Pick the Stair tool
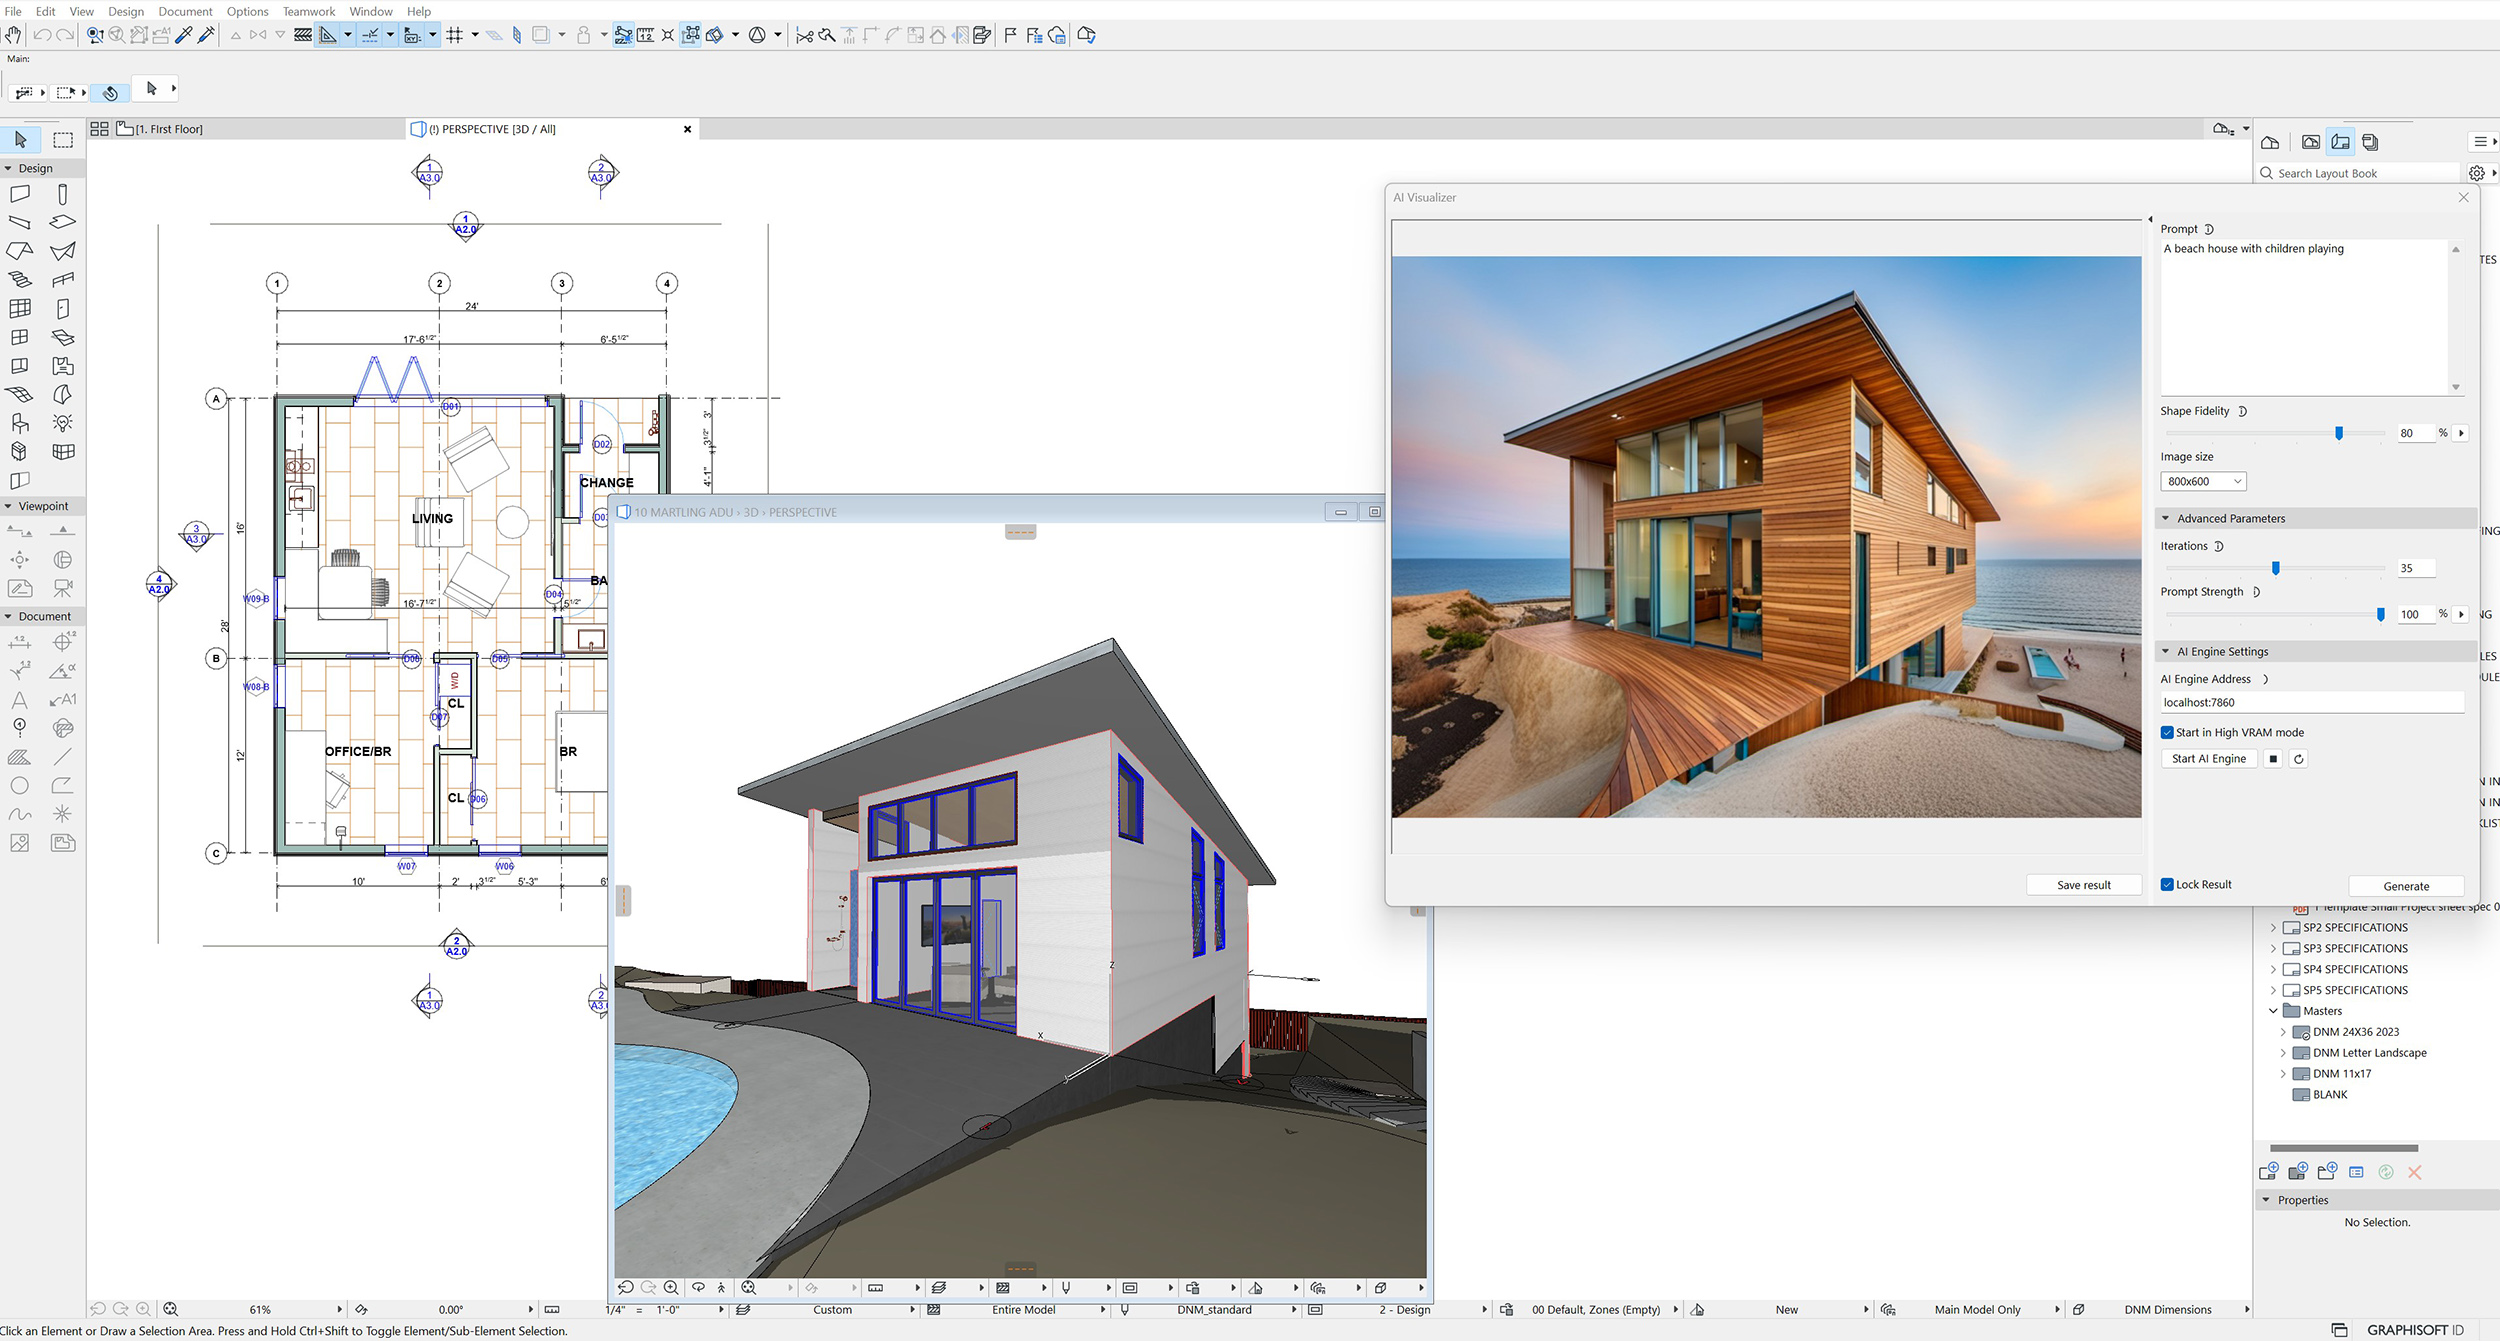 click(20, 280)
